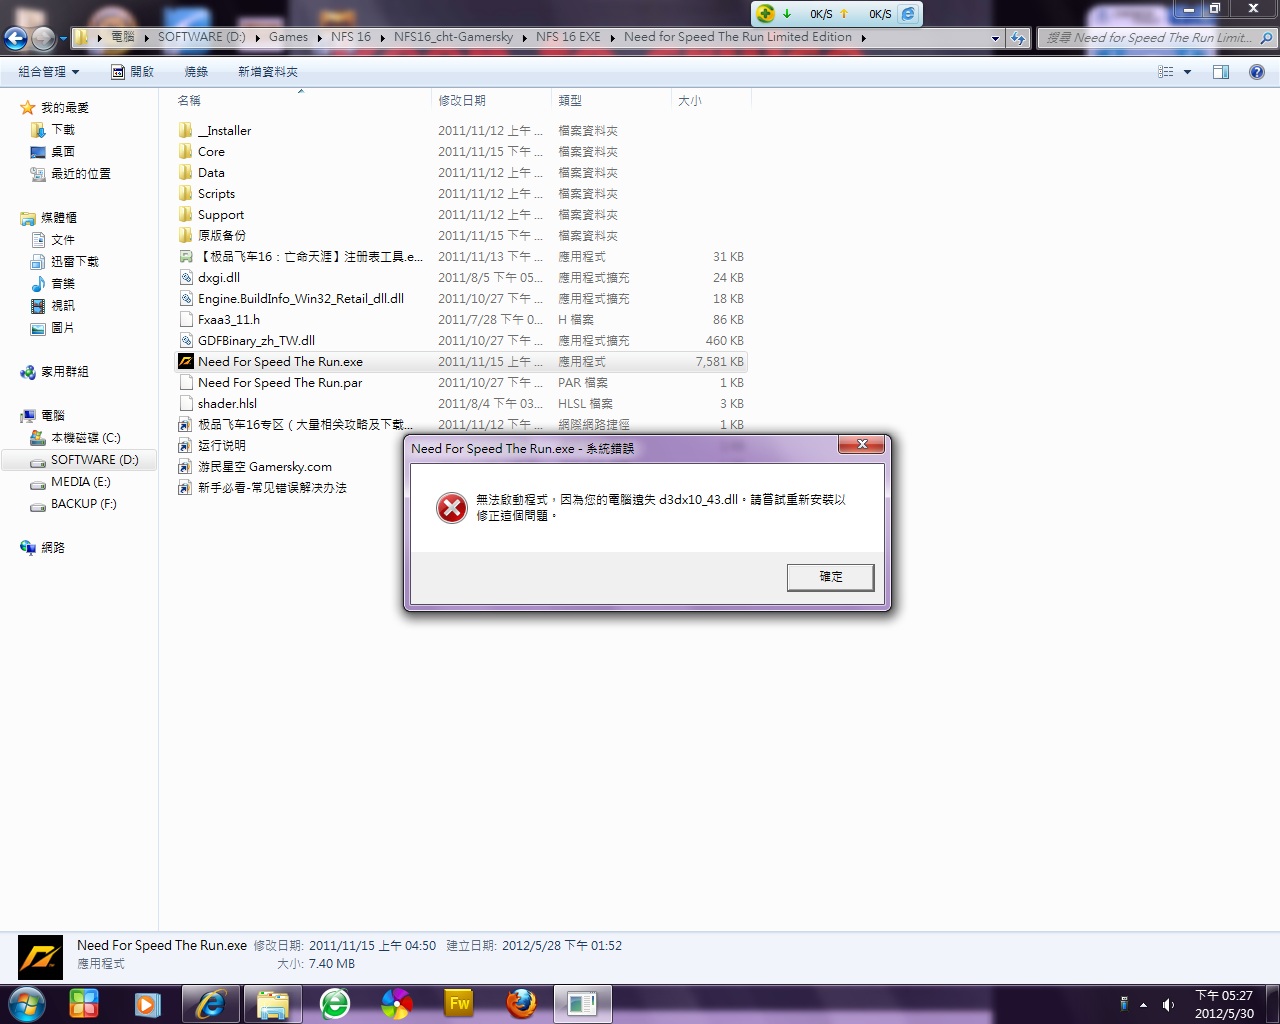Click the green plus icon on the speed widget
Image resolution: width=1280 pixels, height=1024 pixels.
click(x=765, y=13)
